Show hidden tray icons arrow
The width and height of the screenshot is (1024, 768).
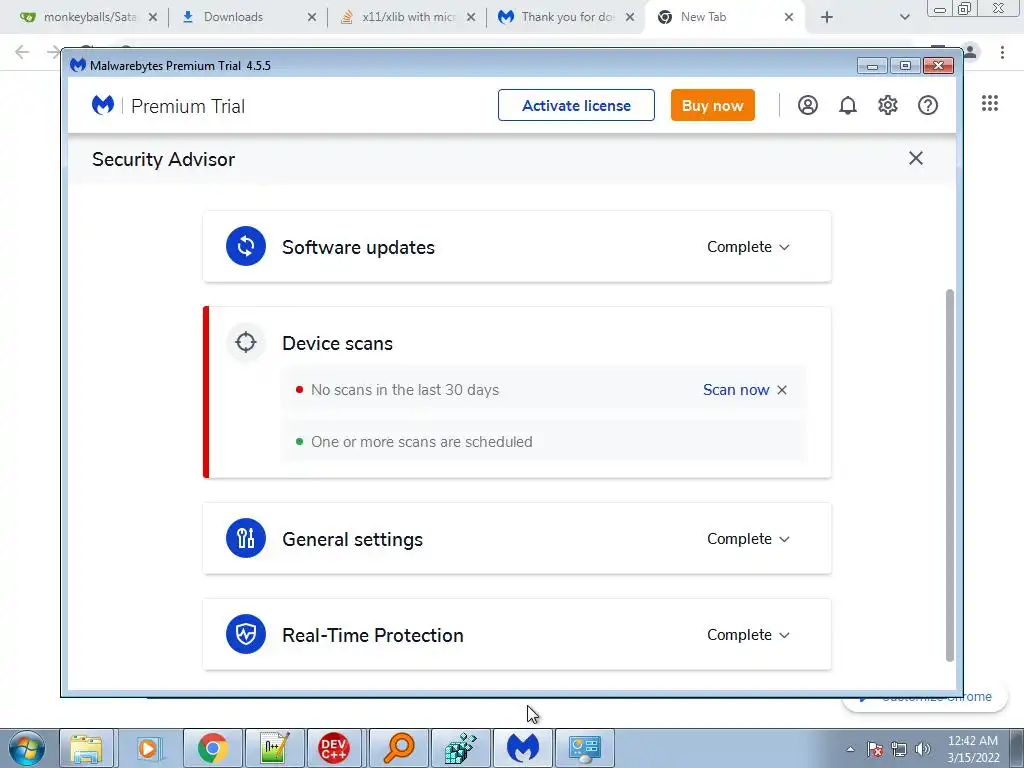click(x=850, y=749)
